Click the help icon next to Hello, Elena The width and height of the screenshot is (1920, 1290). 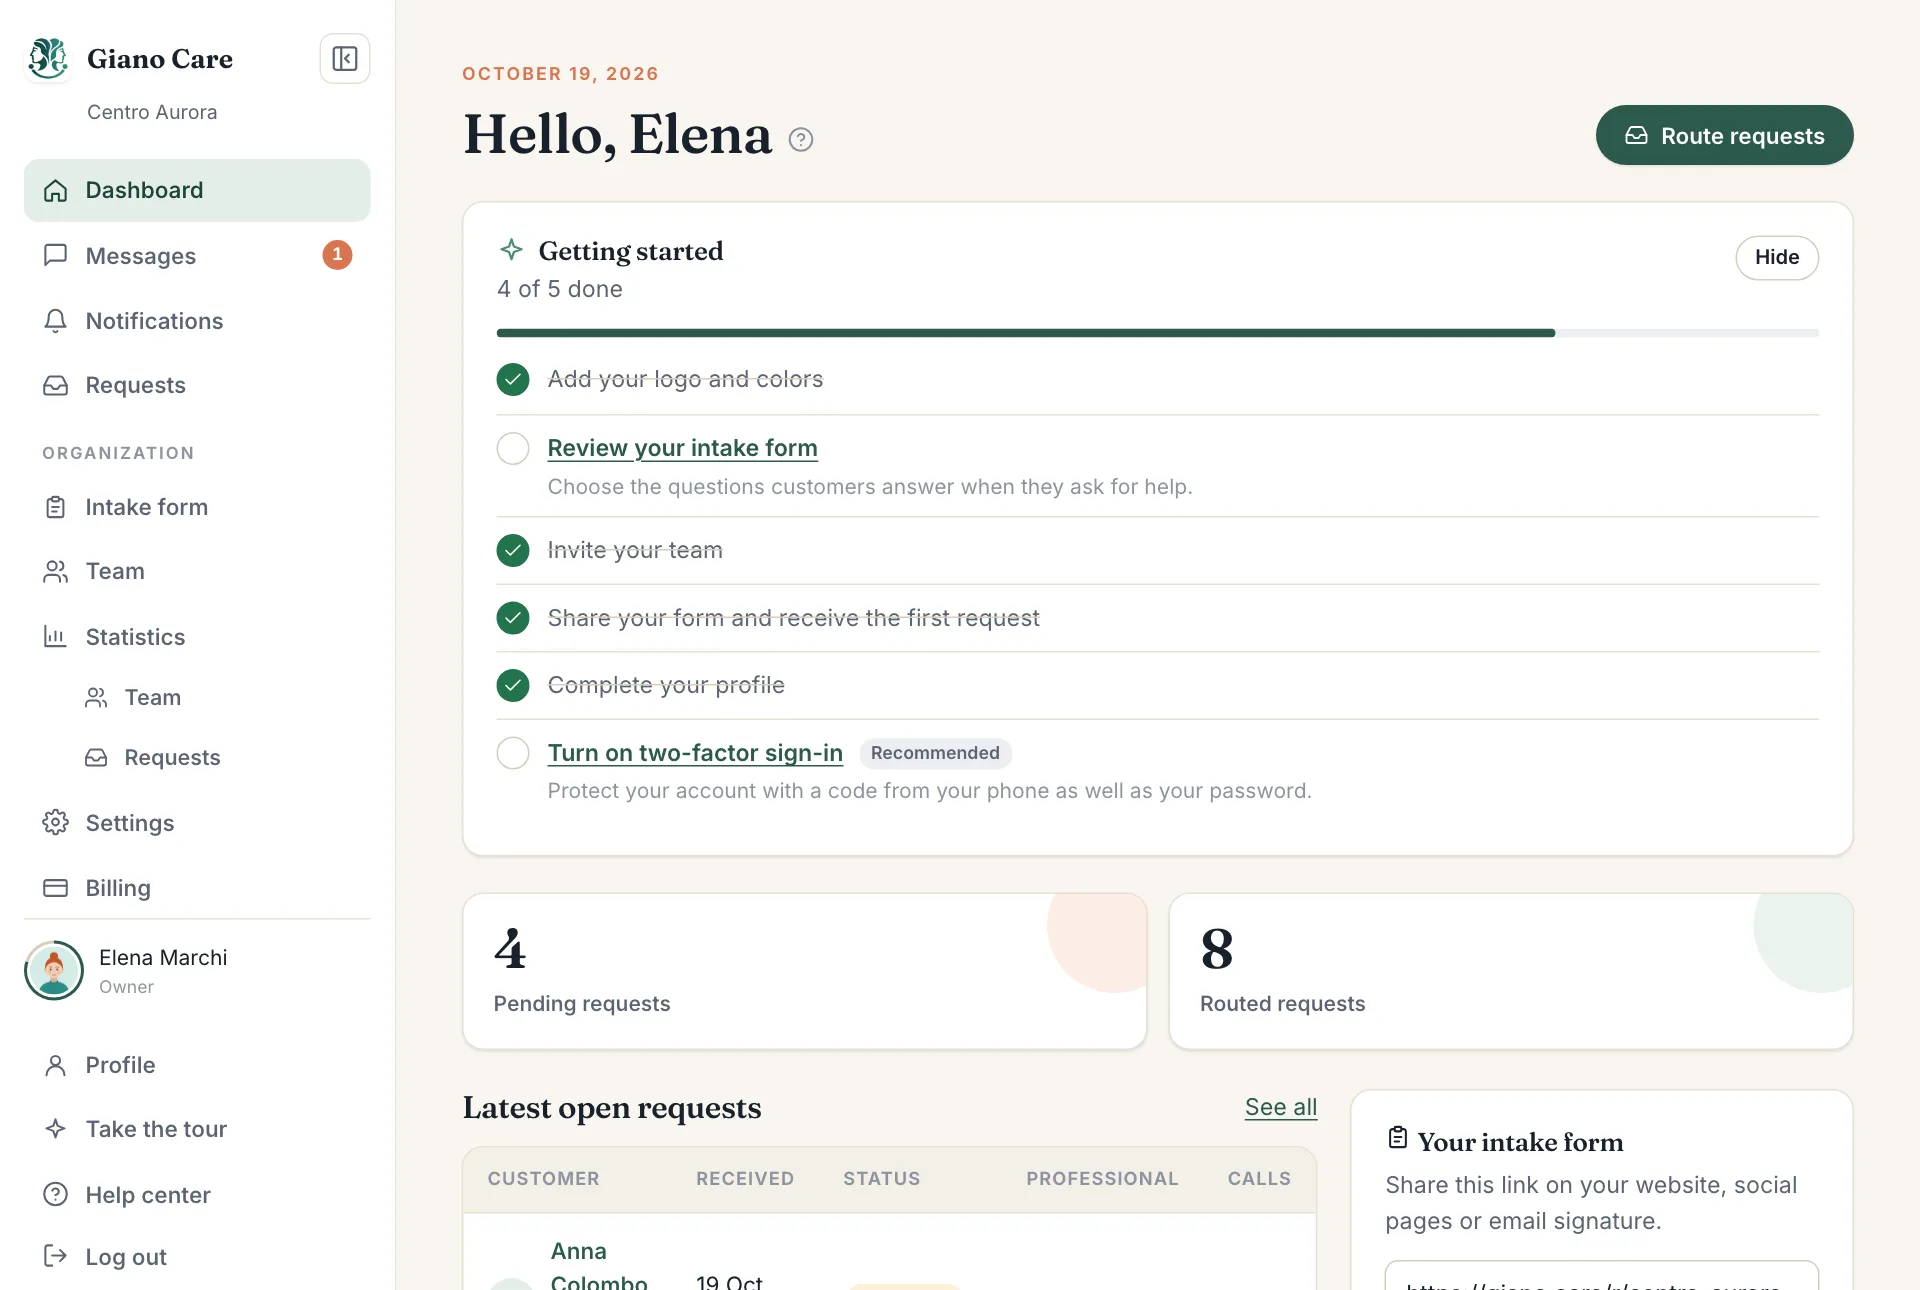[x=801, y=140]
